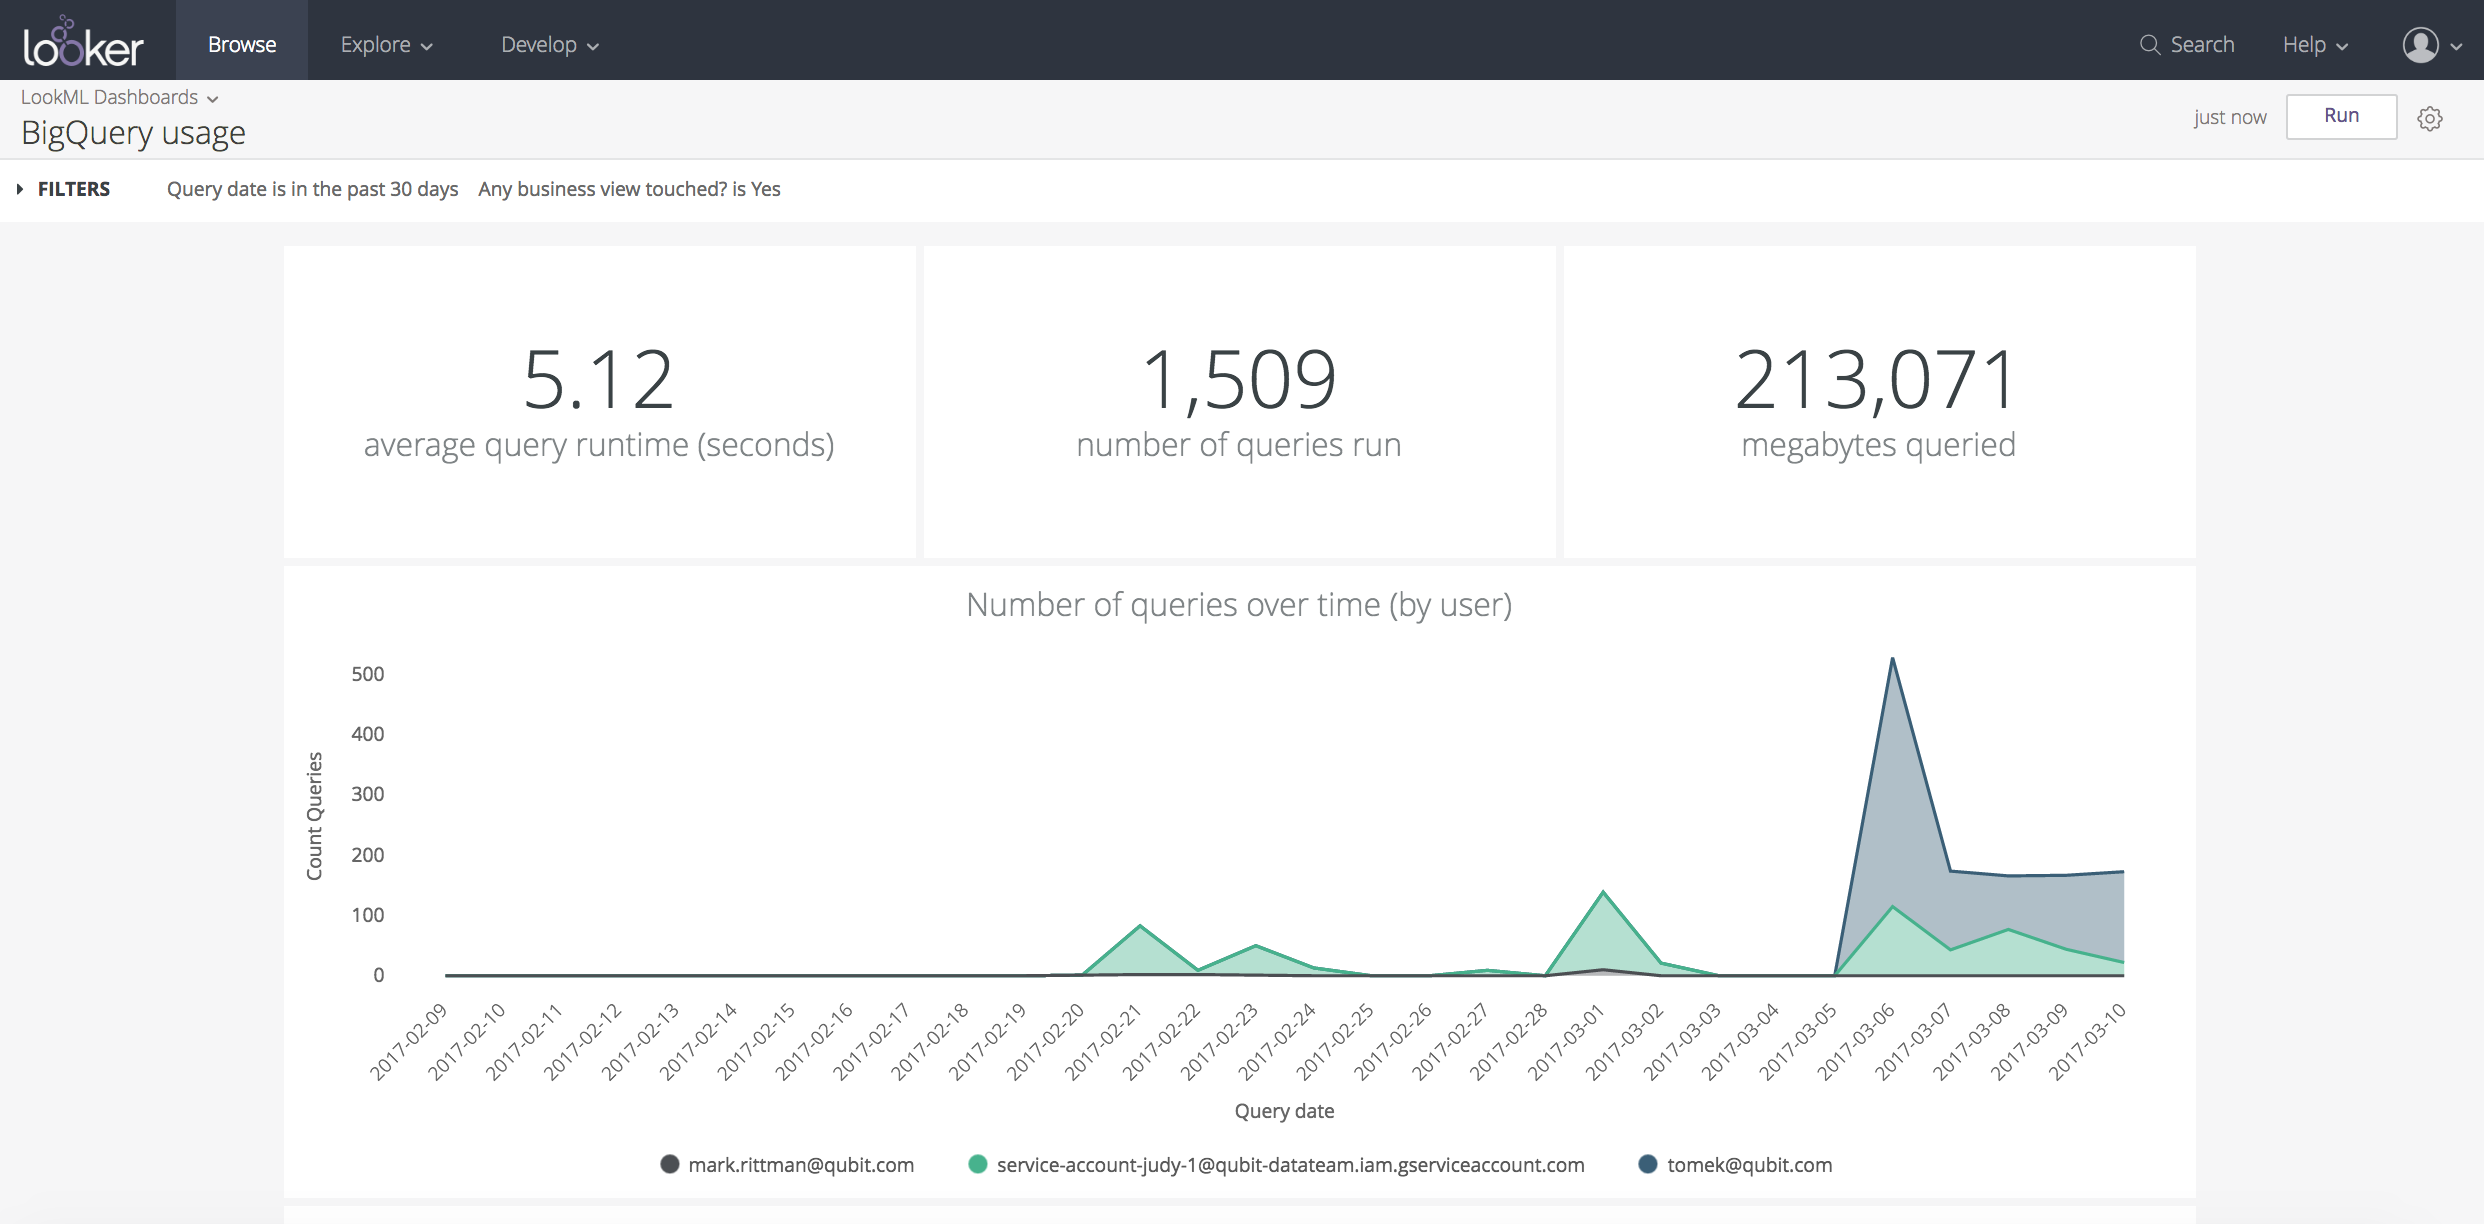Click the Search magnifier icon
Screen dimensions: 2484x1224
(x=2149, y=45)
